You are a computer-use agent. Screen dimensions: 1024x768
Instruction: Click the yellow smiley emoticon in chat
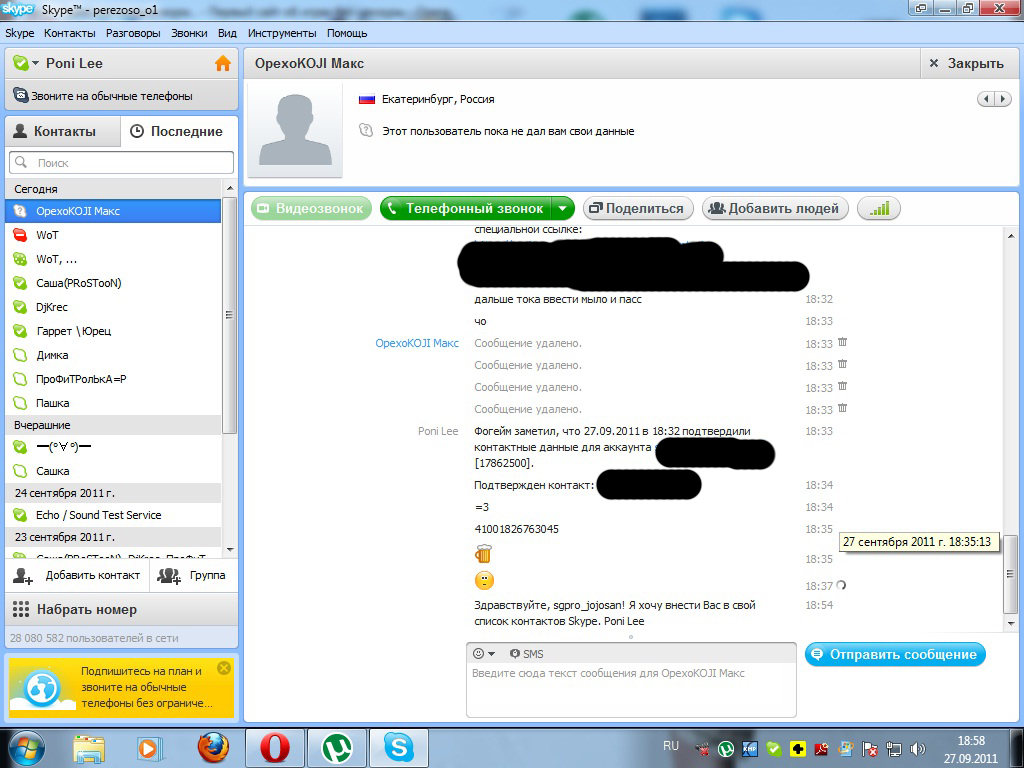(x=484, y=581)
